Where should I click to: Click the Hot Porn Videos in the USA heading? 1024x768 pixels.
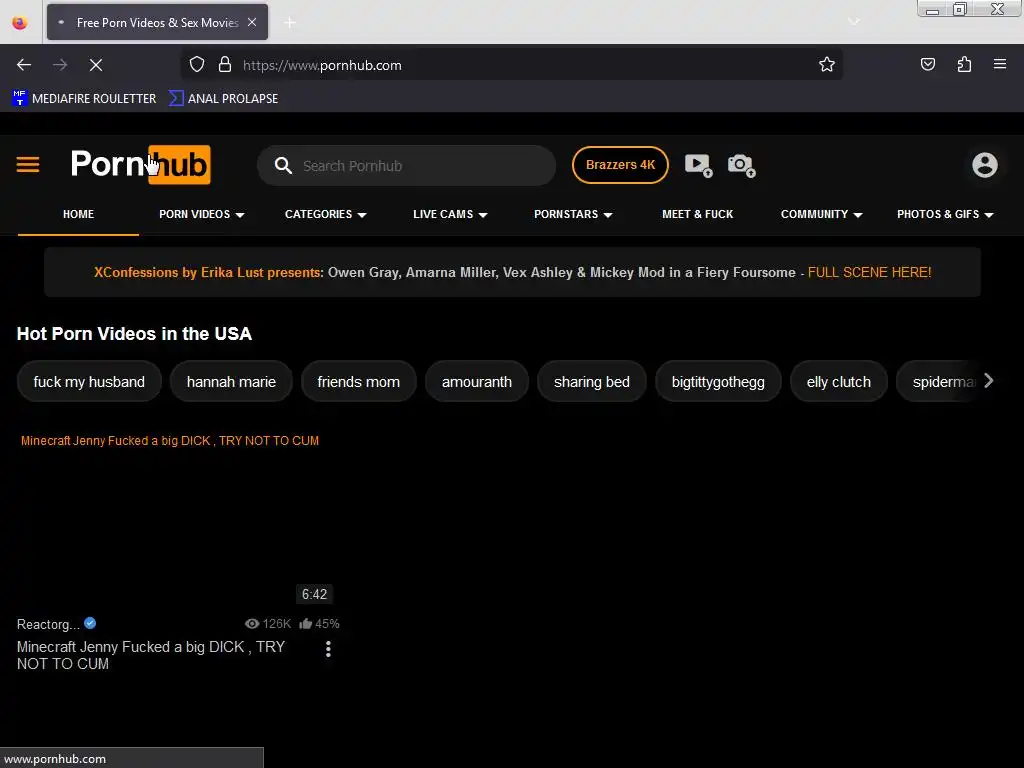(x=134, y=334)
